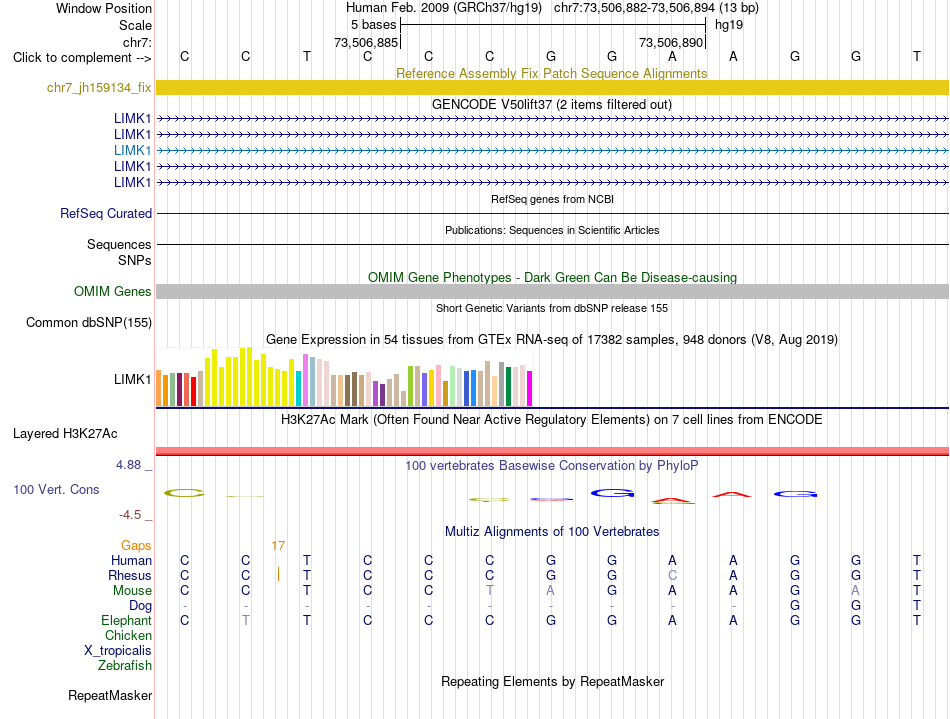Click the 5 bases scale bar label
Image resolution: width=950 pixels, height=719 pixels.
tap(373, 25)
